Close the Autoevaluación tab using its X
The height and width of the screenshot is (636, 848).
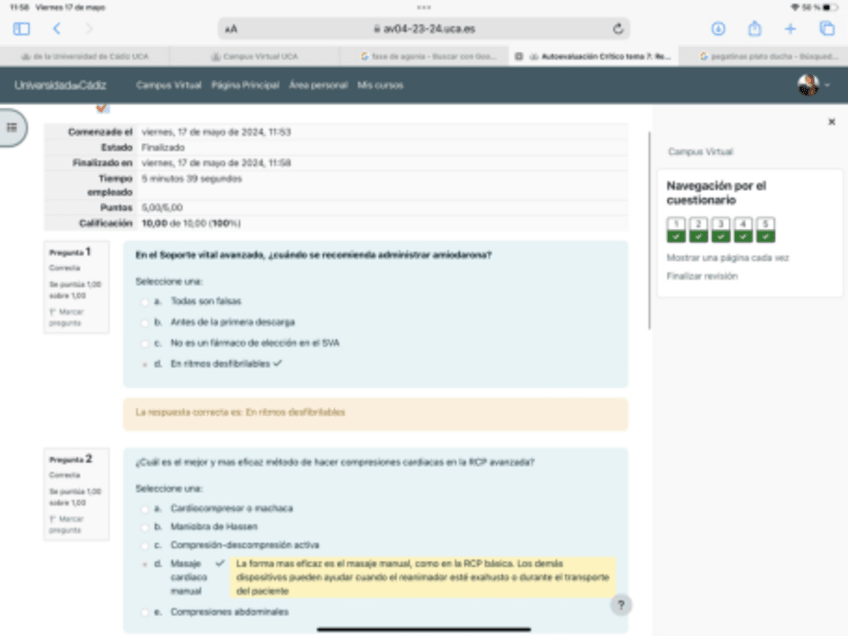tap(519, 56)
